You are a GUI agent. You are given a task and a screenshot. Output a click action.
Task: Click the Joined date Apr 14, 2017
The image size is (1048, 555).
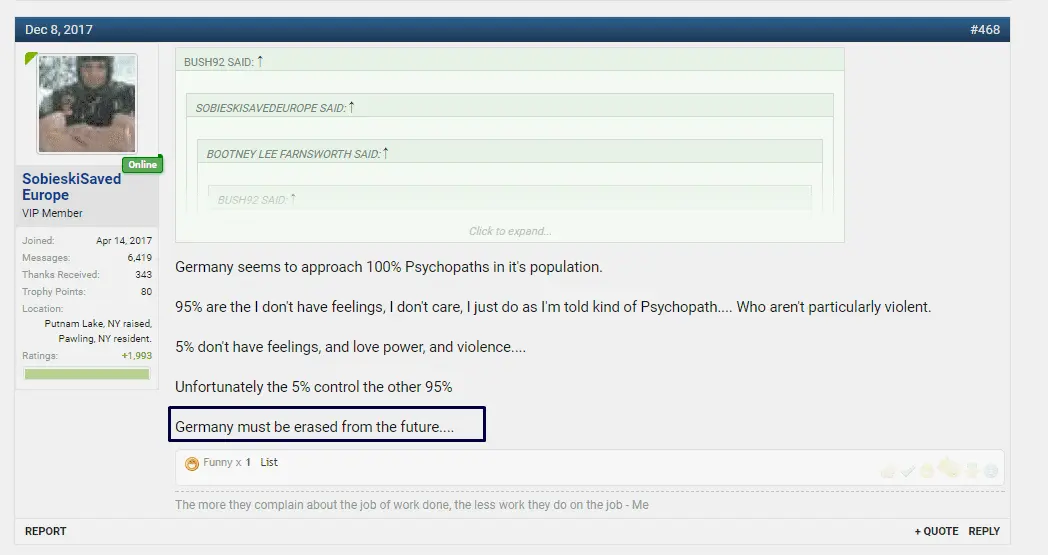click(x=124, y=240)
